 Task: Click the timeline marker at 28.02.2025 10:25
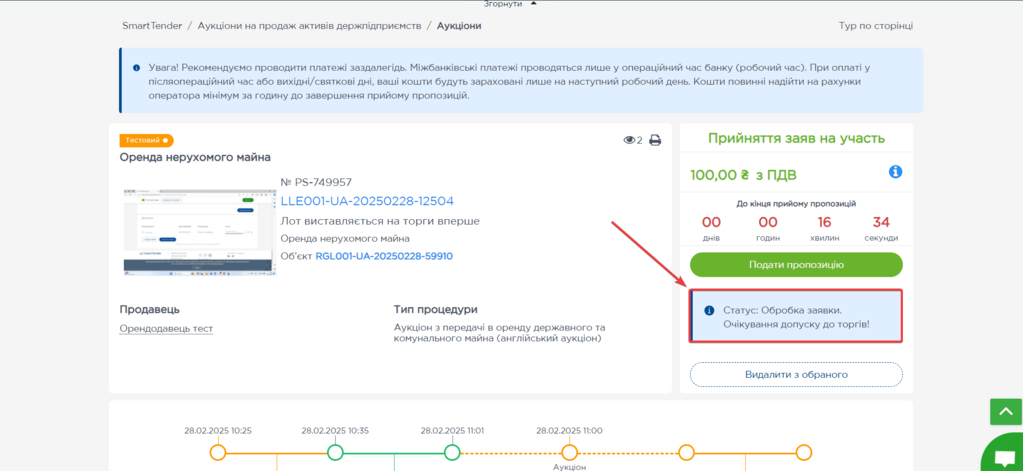pos(218,453)
